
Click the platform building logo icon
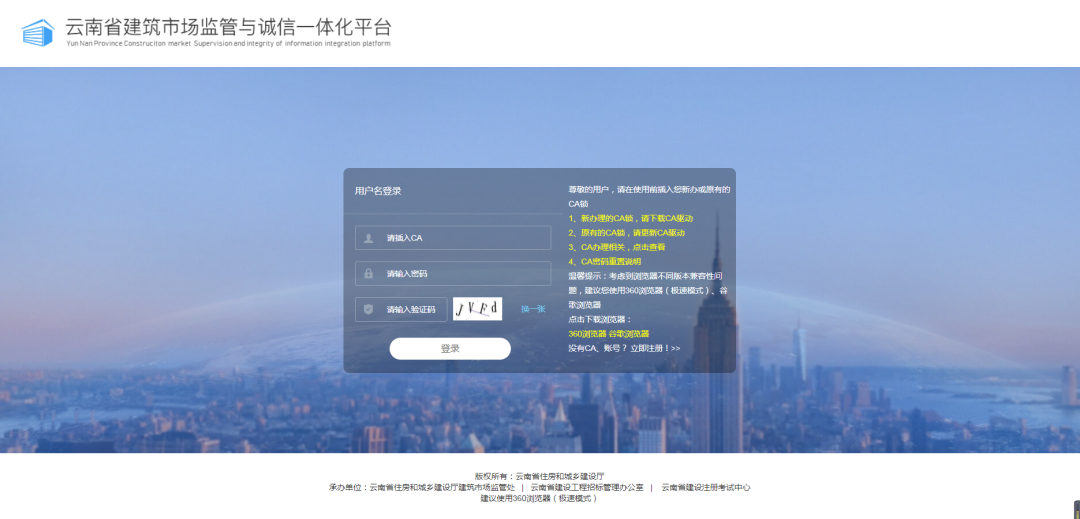[x=37, y=32]
